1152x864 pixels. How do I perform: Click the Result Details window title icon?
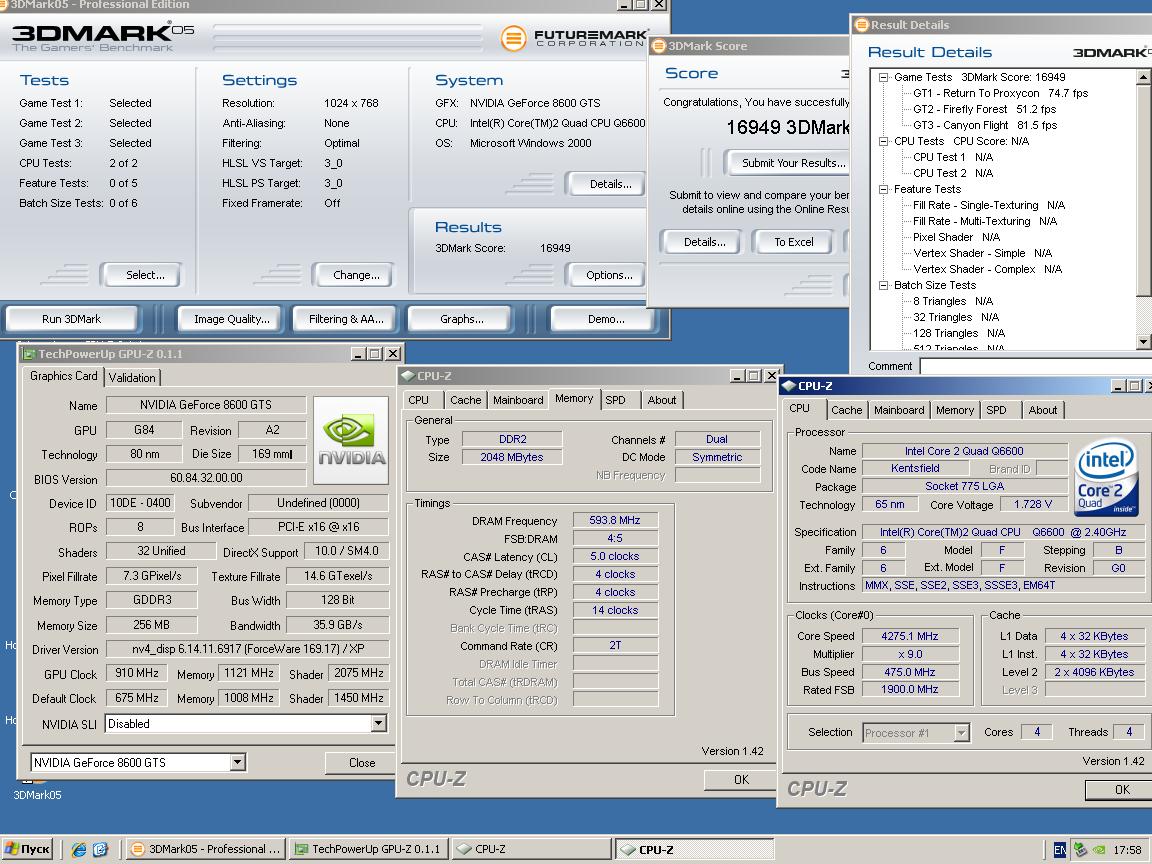click(x=862, y=25)
